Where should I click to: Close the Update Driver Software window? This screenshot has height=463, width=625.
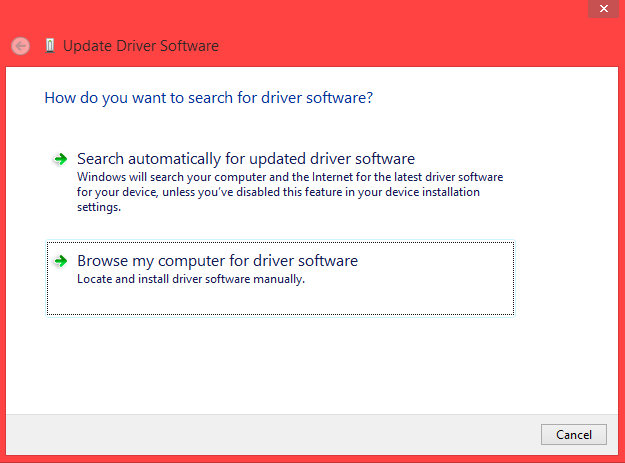click(603, 8)
